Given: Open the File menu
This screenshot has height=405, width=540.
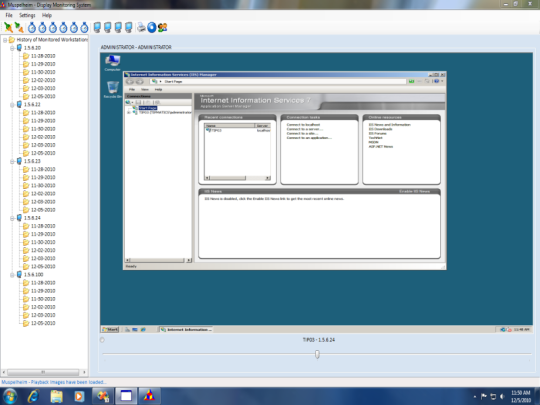Looking at the screenshot, I should click(x=9, y=15).
